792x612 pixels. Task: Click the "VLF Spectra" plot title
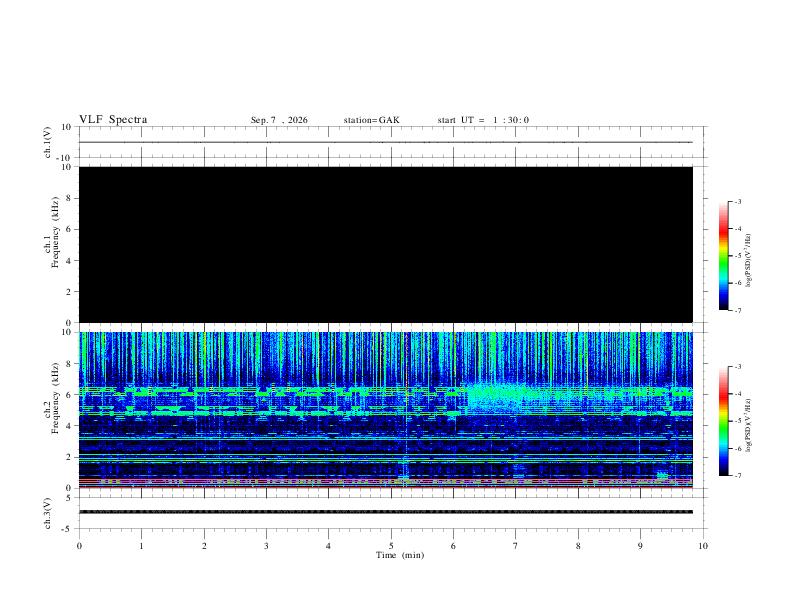click(113, 120)
